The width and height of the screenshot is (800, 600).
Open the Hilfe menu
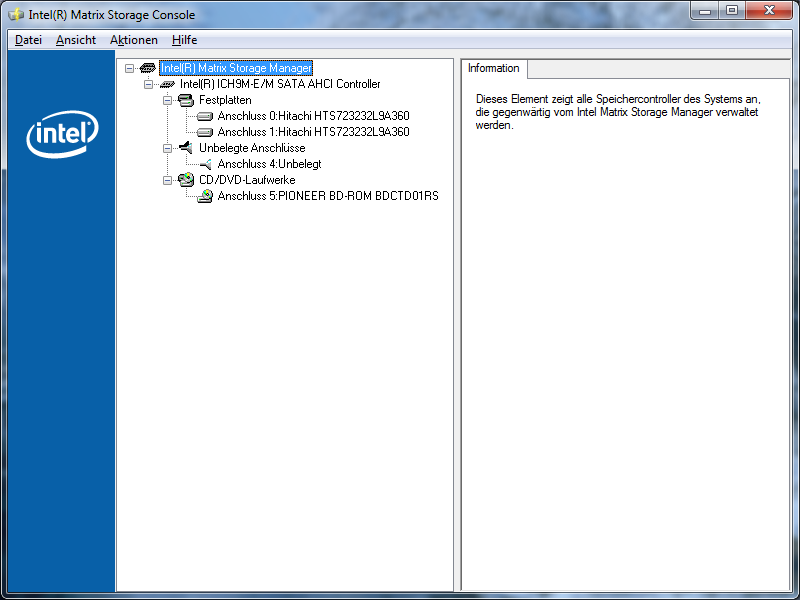tap(184, 40)
